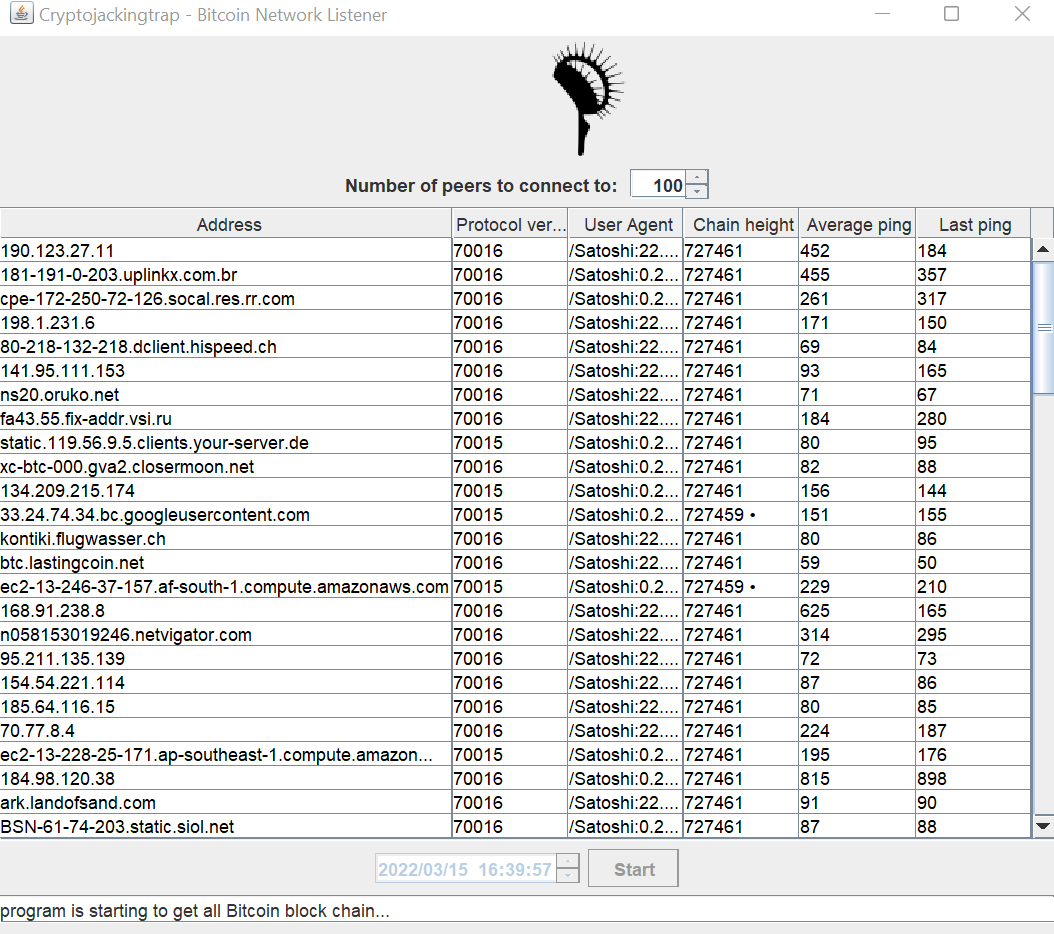Image resolution: width=1054 pixels, height=934 pixels.
Task: Select the row for 198.1.231.6
Action: pyautogui.click(x=515, y=322)
